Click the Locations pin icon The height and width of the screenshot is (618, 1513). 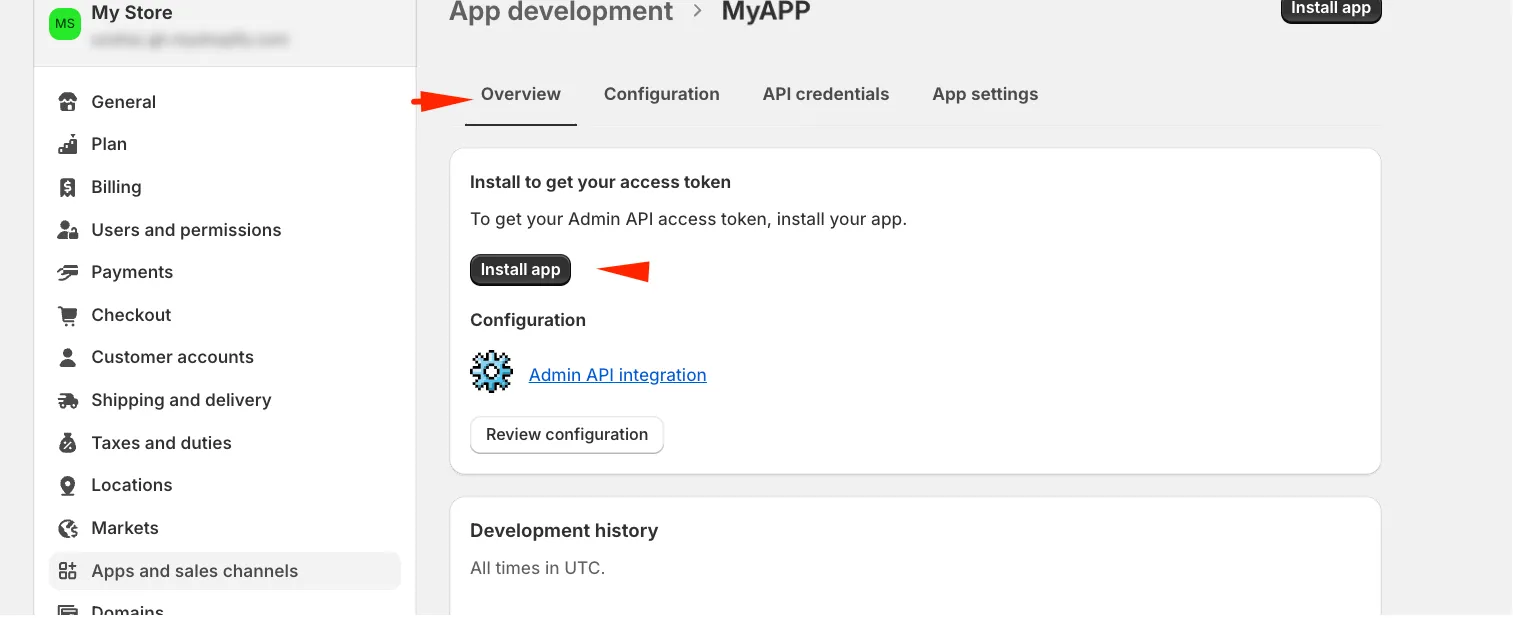(x=68, y=486)
